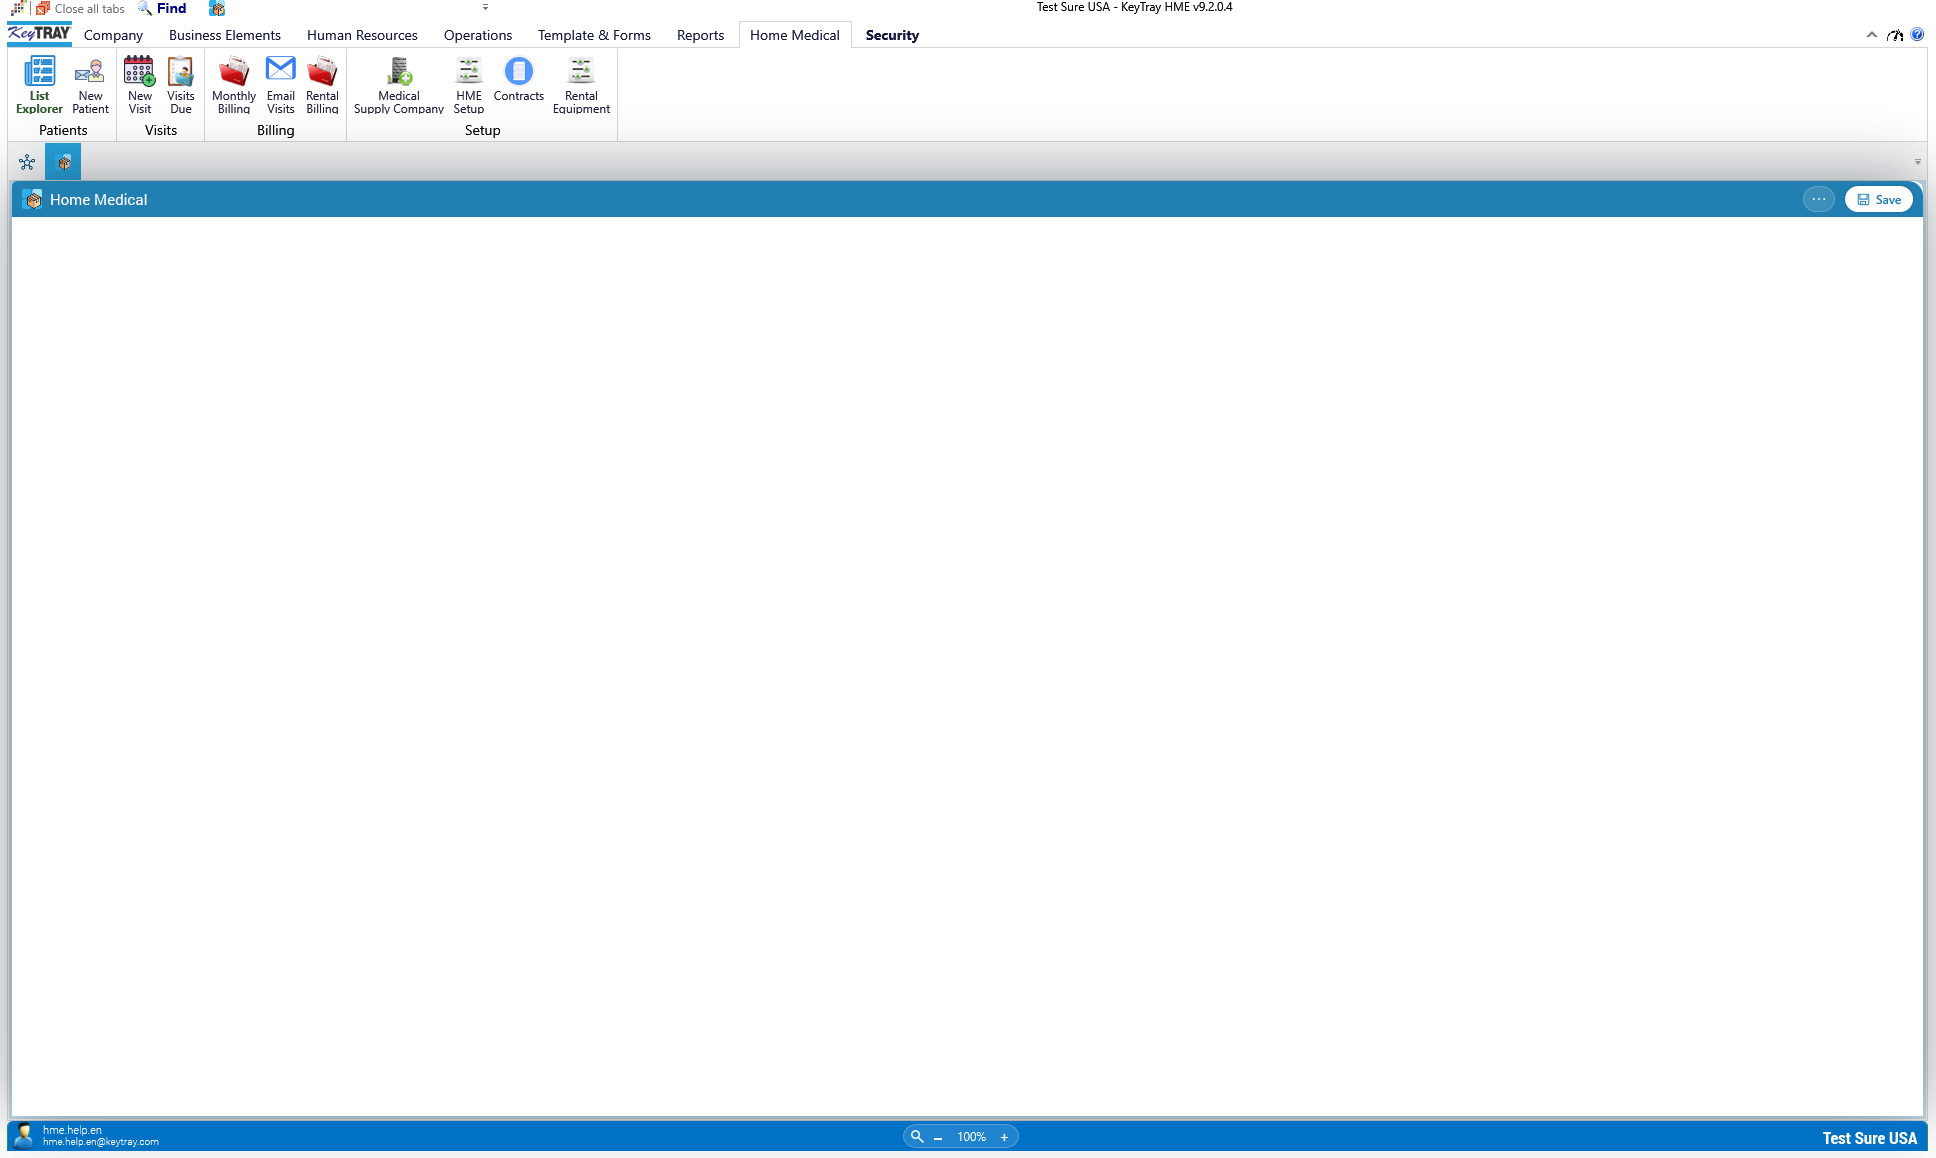
Task: Switch to Human Resources tab
Action: coord(362,35)
